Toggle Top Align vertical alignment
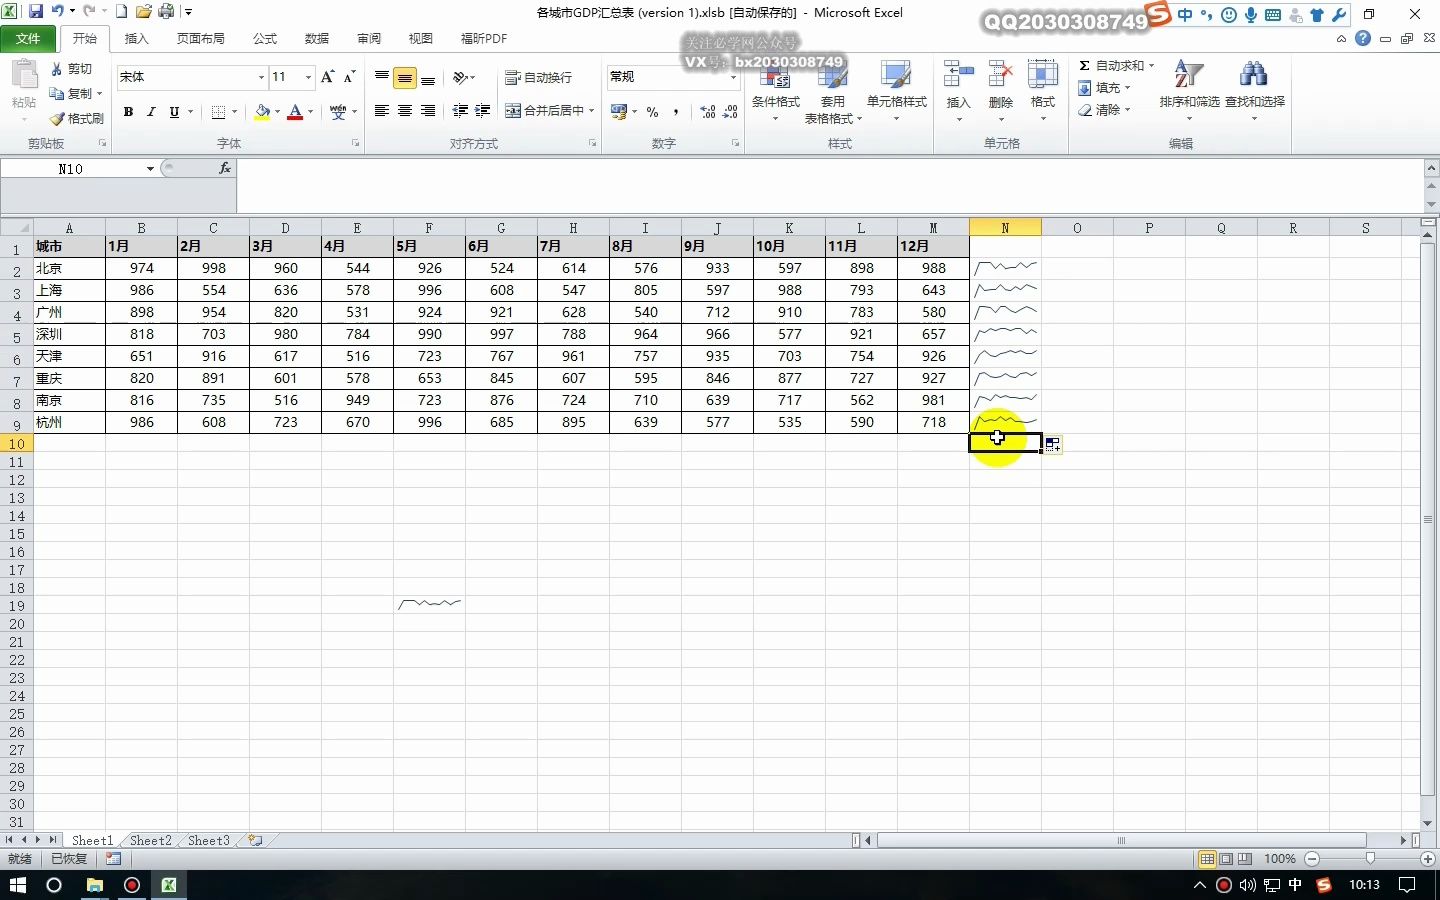1440x900 pixels. pyautogui.click(x=382, y=77)
